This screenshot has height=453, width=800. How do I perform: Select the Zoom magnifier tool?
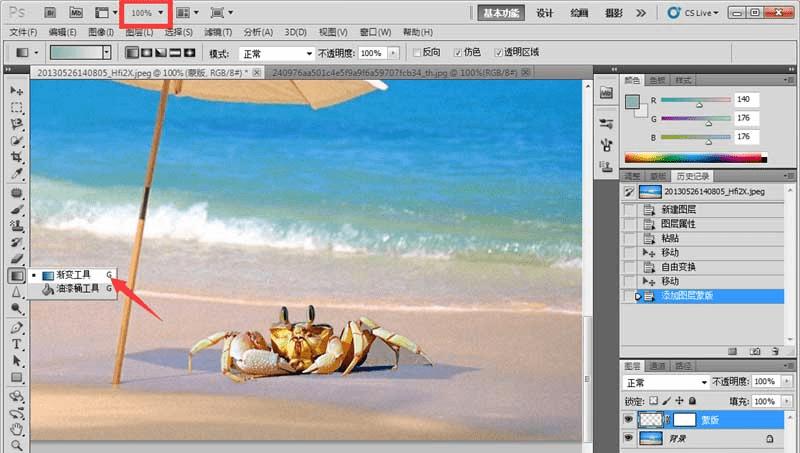[17, 444]
